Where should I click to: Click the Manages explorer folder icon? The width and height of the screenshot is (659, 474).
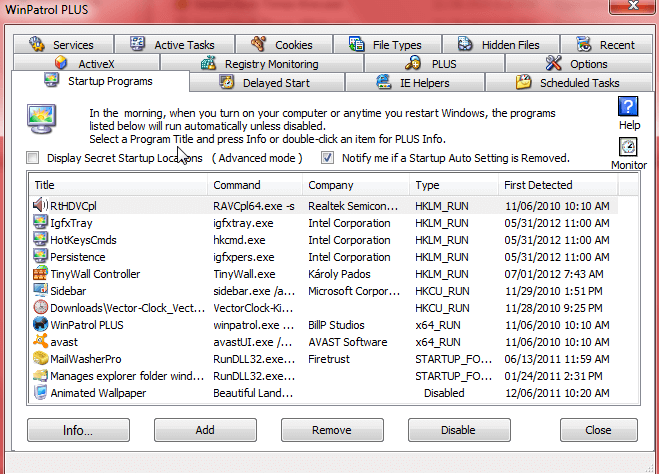40,375
